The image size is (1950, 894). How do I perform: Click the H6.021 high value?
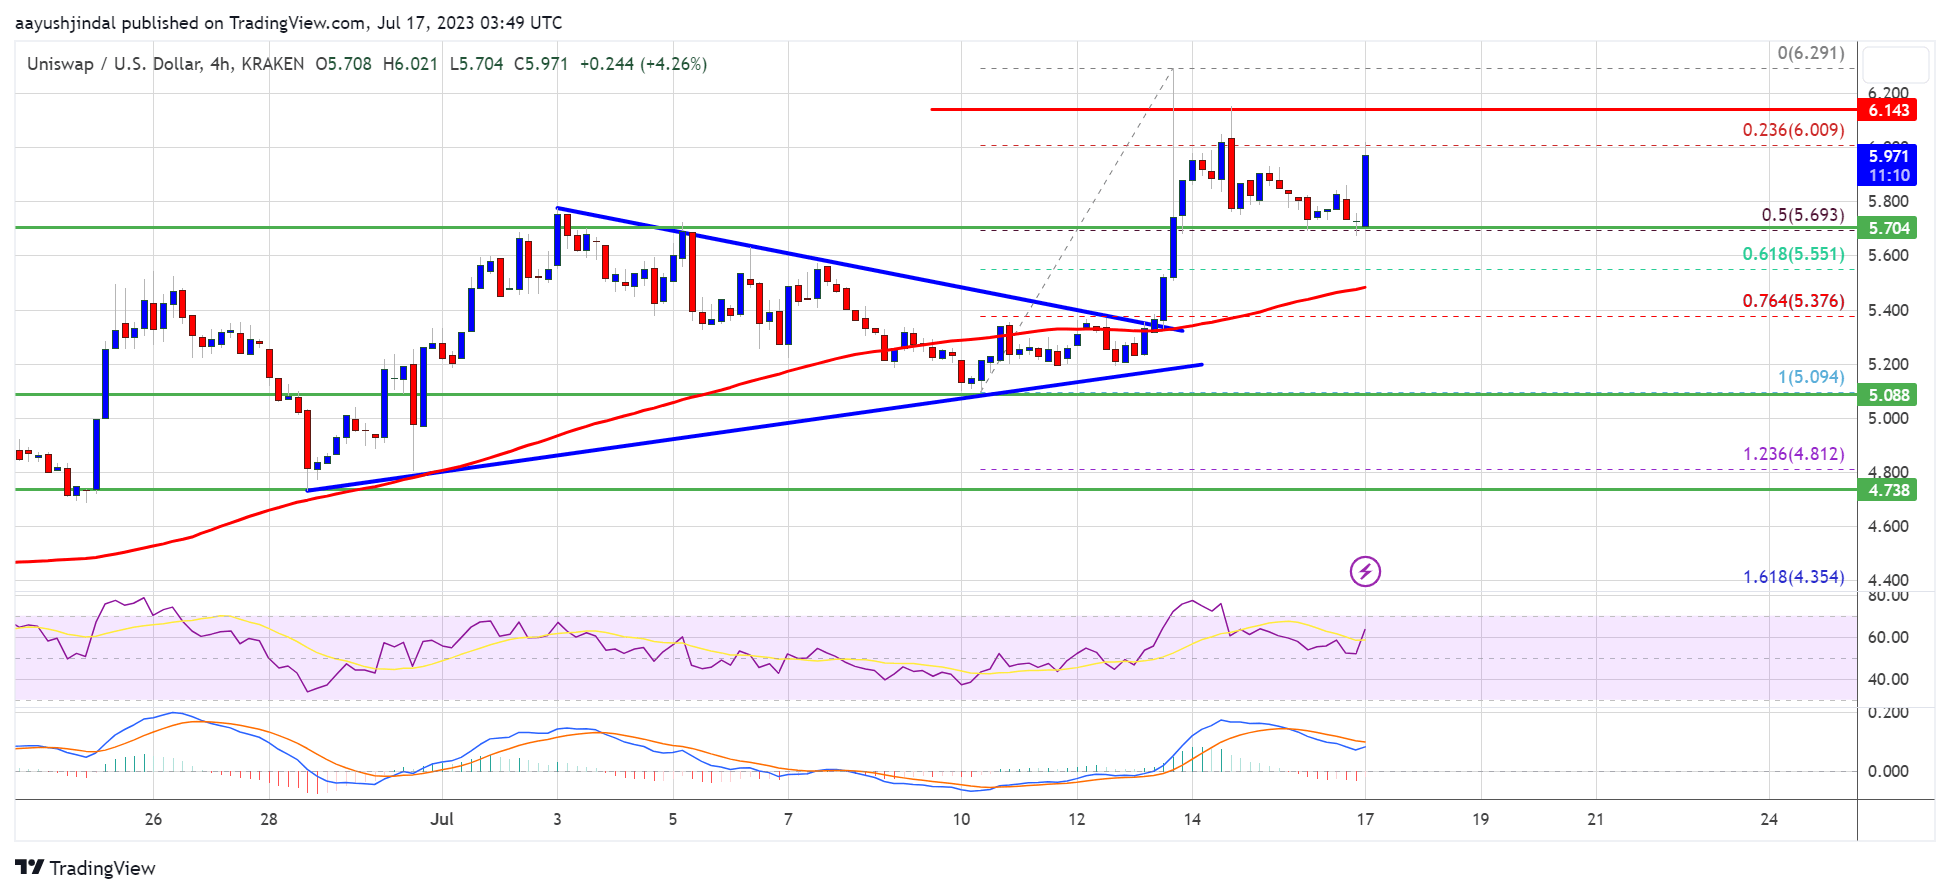tap(410, 64)
